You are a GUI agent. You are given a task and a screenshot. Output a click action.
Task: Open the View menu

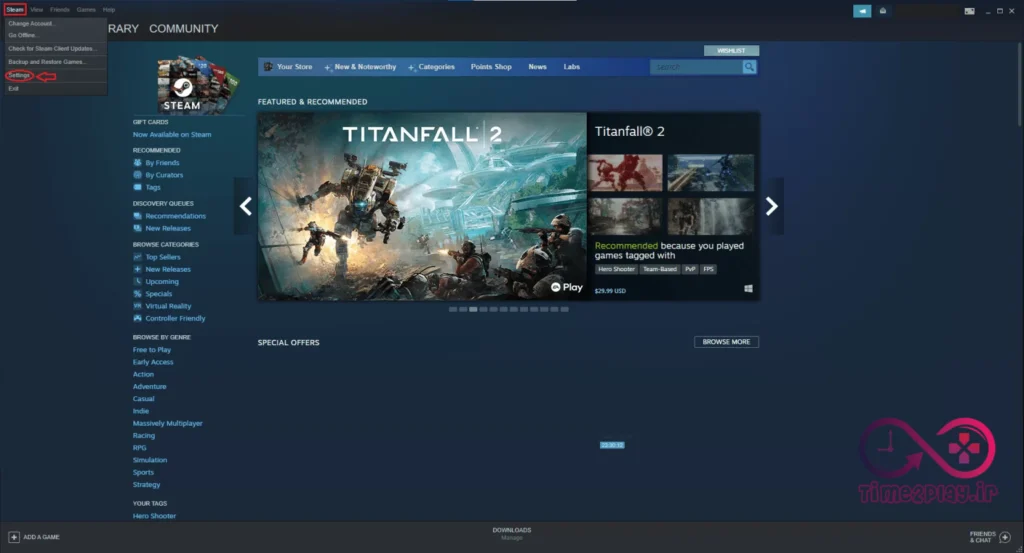[x=37, y=10]
